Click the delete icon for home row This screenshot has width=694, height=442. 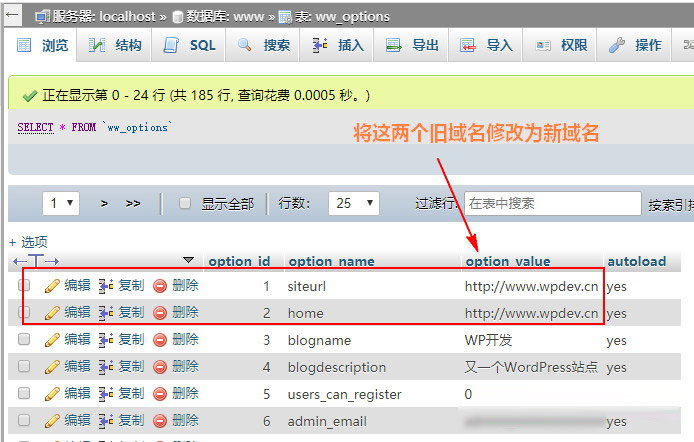click(160, 313)
